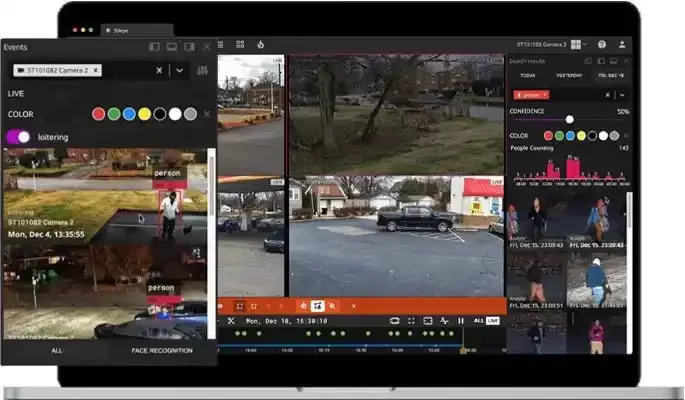This screenshot has height=400, width=685.
Task: Select the TODAY tab in search results
Action: point(528,76)
